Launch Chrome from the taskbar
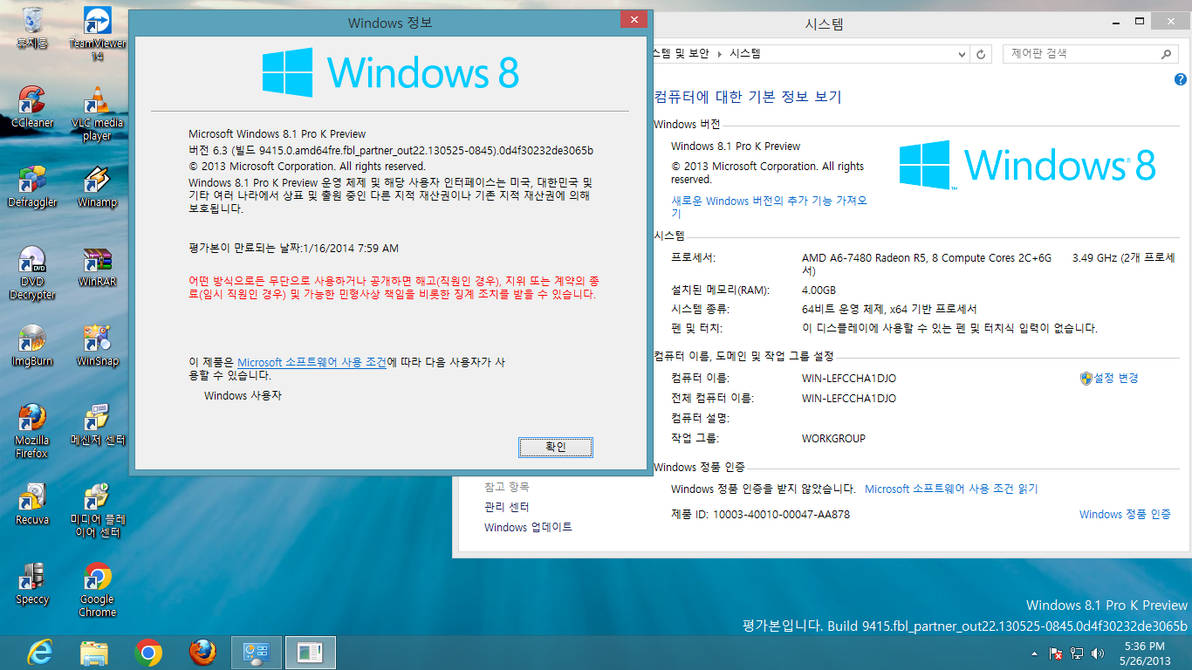The height and width of the screenshot is (670, 1192). click(x=149, y=653)
